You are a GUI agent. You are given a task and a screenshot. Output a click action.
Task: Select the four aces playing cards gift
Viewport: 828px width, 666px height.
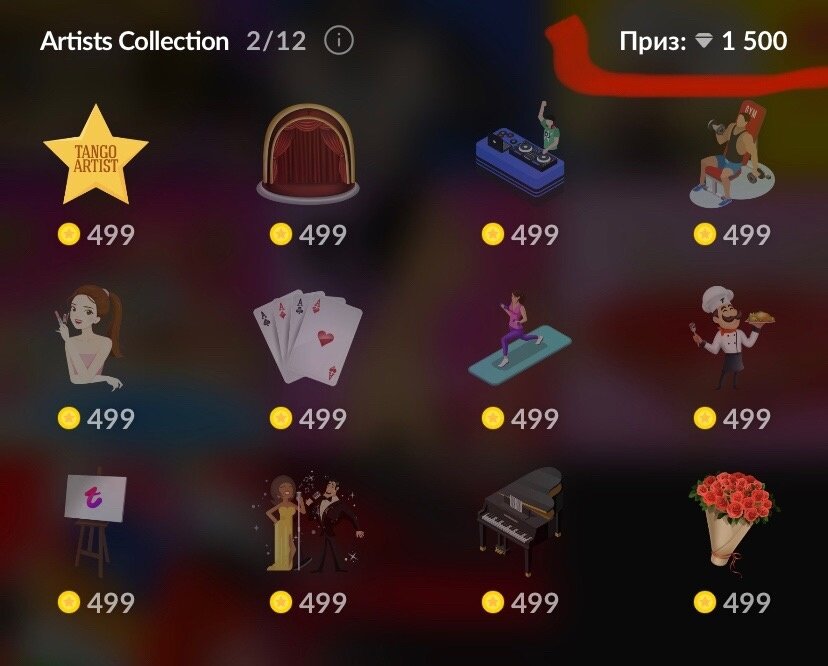tap(308, 337)
